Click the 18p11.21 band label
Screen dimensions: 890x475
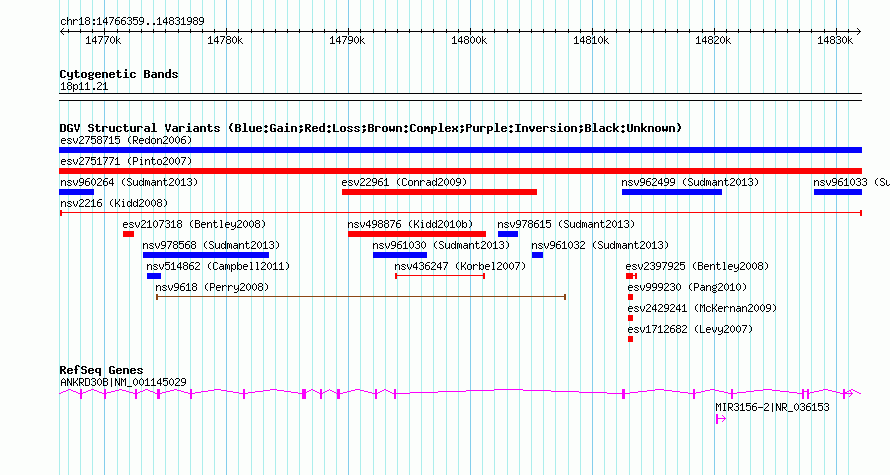[x=84, y=87]
